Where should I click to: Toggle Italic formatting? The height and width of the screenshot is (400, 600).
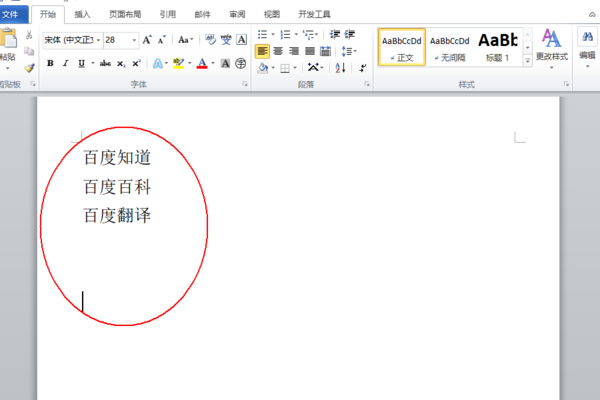point(66,64)
